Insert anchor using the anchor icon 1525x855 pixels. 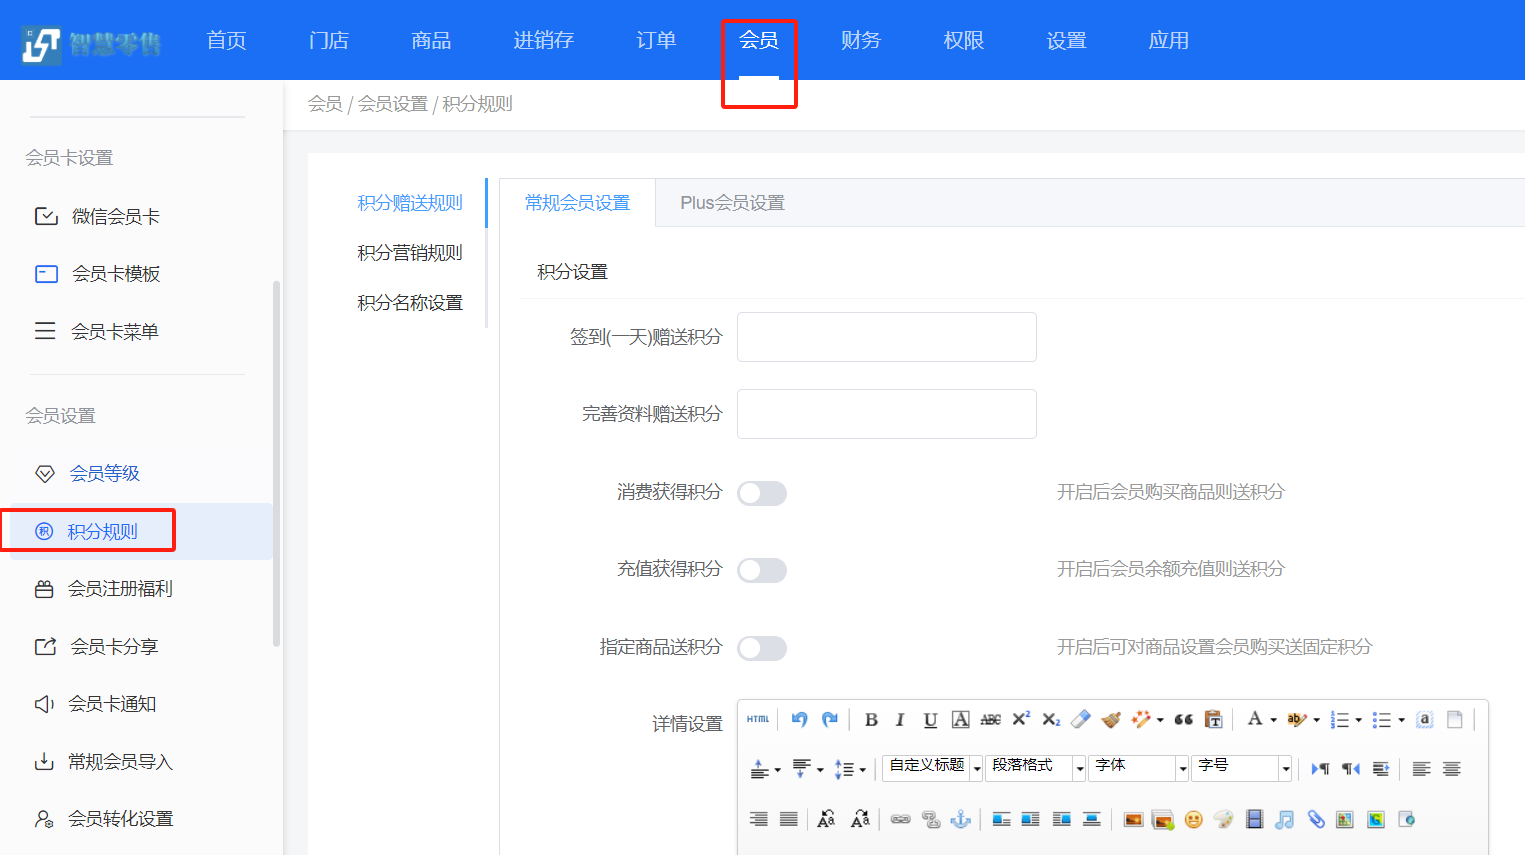pyautogui.click(x=960, y=820)
